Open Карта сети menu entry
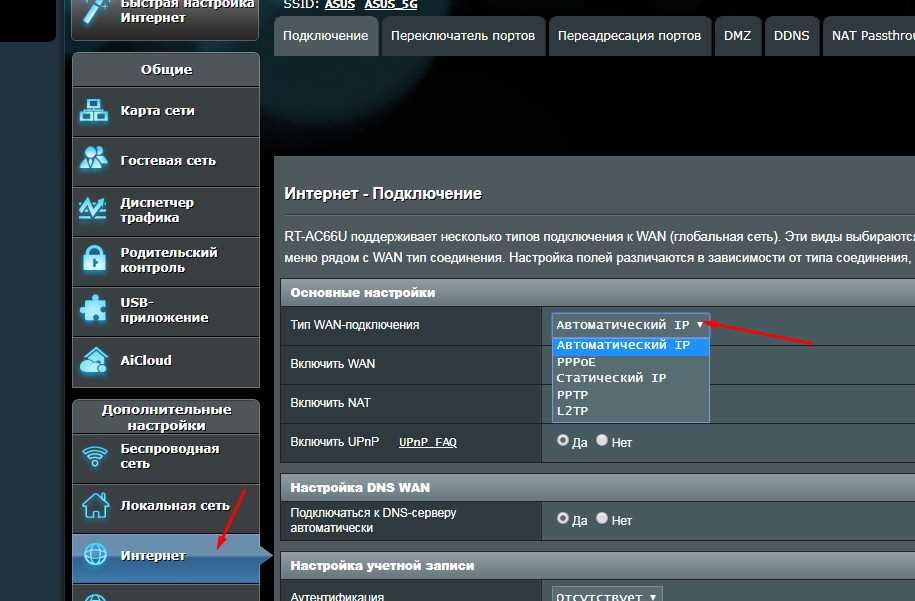 (x=166, y=111)
